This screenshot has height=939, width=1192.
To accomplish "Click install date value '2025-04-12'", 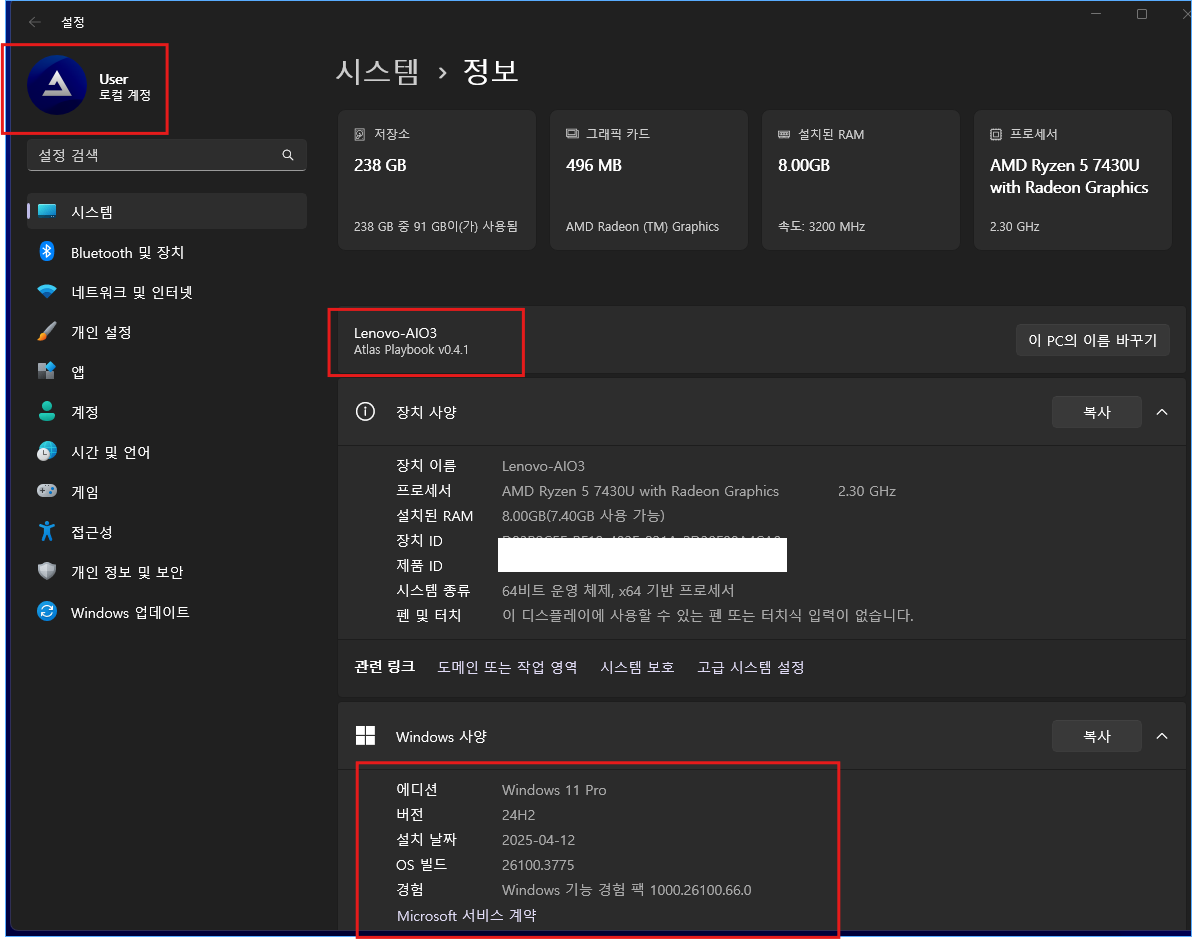I will (538, 840).
